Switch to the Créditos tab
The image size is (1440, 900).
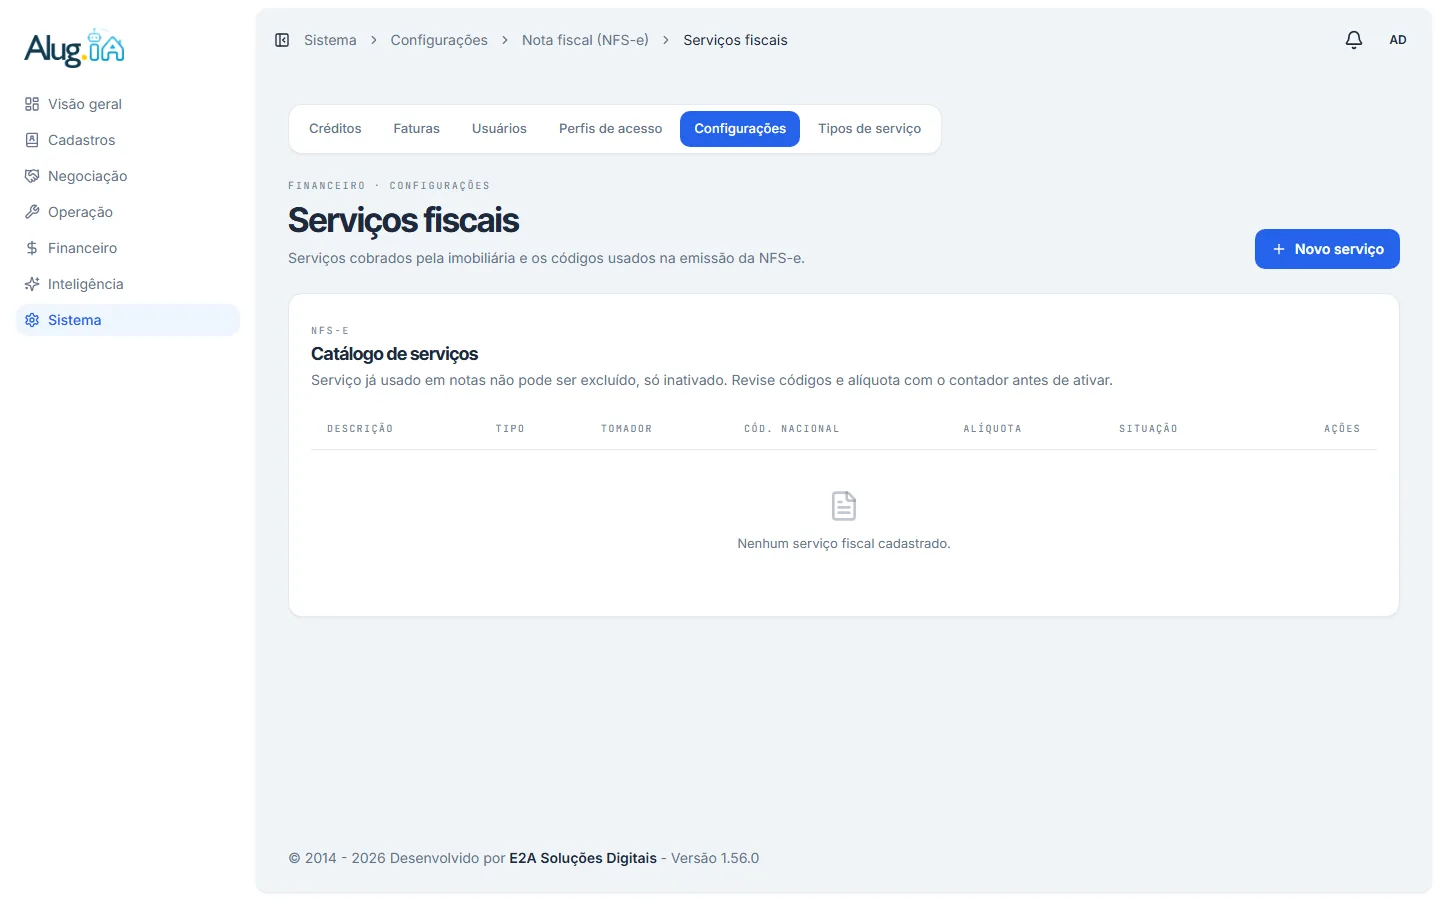point(335,129)
